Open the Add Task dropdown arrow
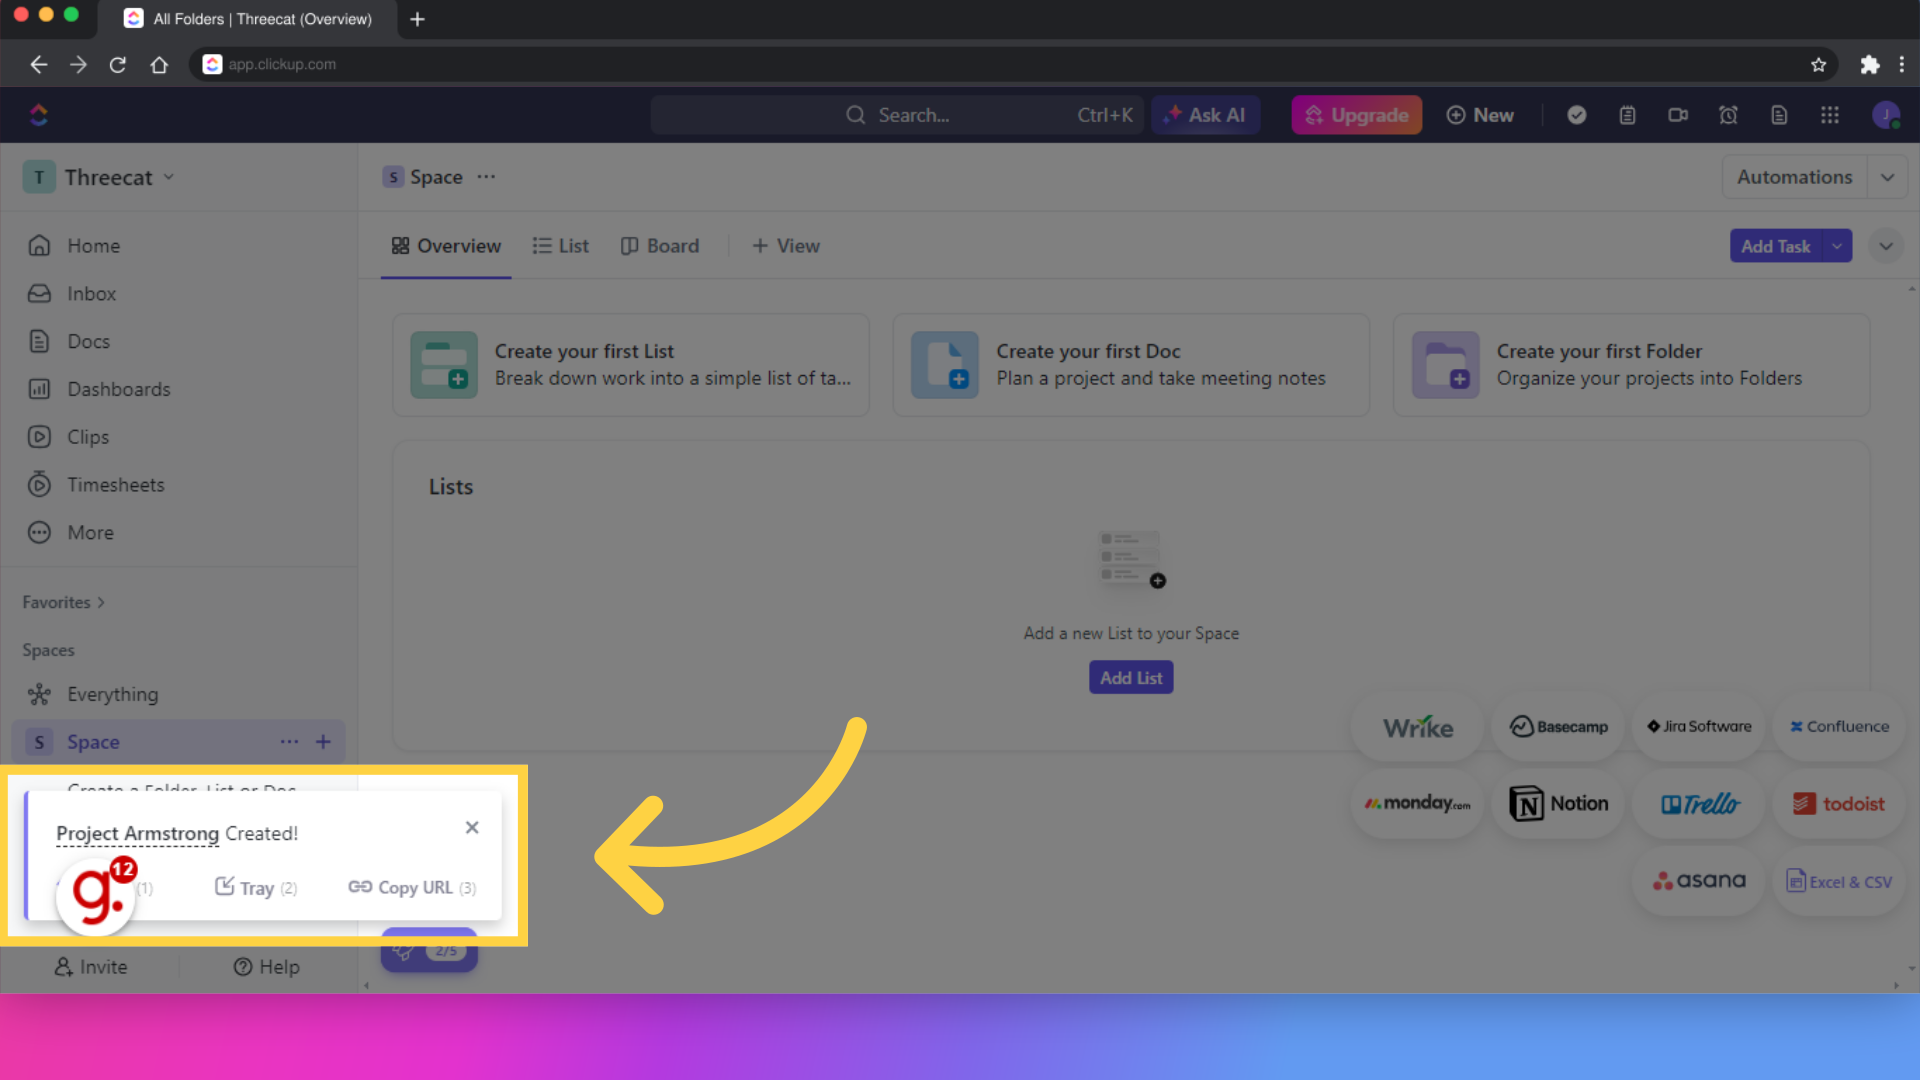Image resolution: width=1920 pixels, height=1080 pixels. pyautogui.click(x=1837, y=246)
